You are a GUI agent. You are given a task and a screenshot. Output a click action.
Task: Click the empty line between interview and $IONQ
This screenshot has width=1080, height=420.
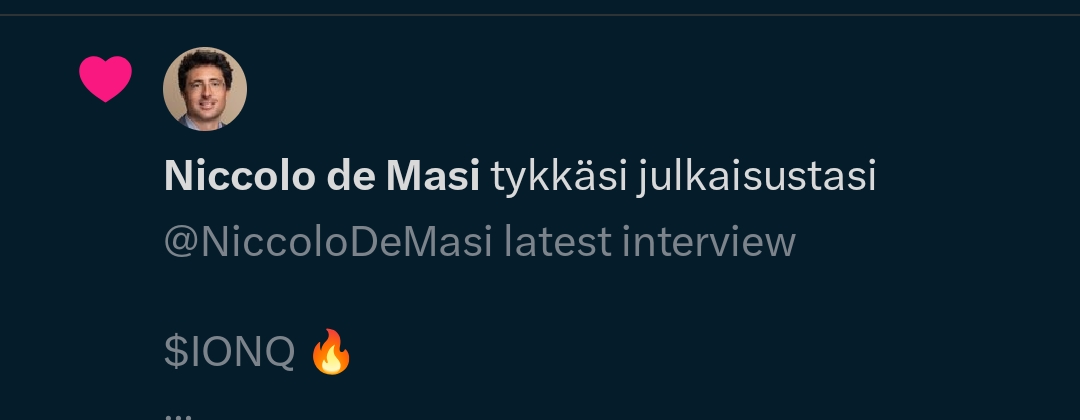(482, 297)
